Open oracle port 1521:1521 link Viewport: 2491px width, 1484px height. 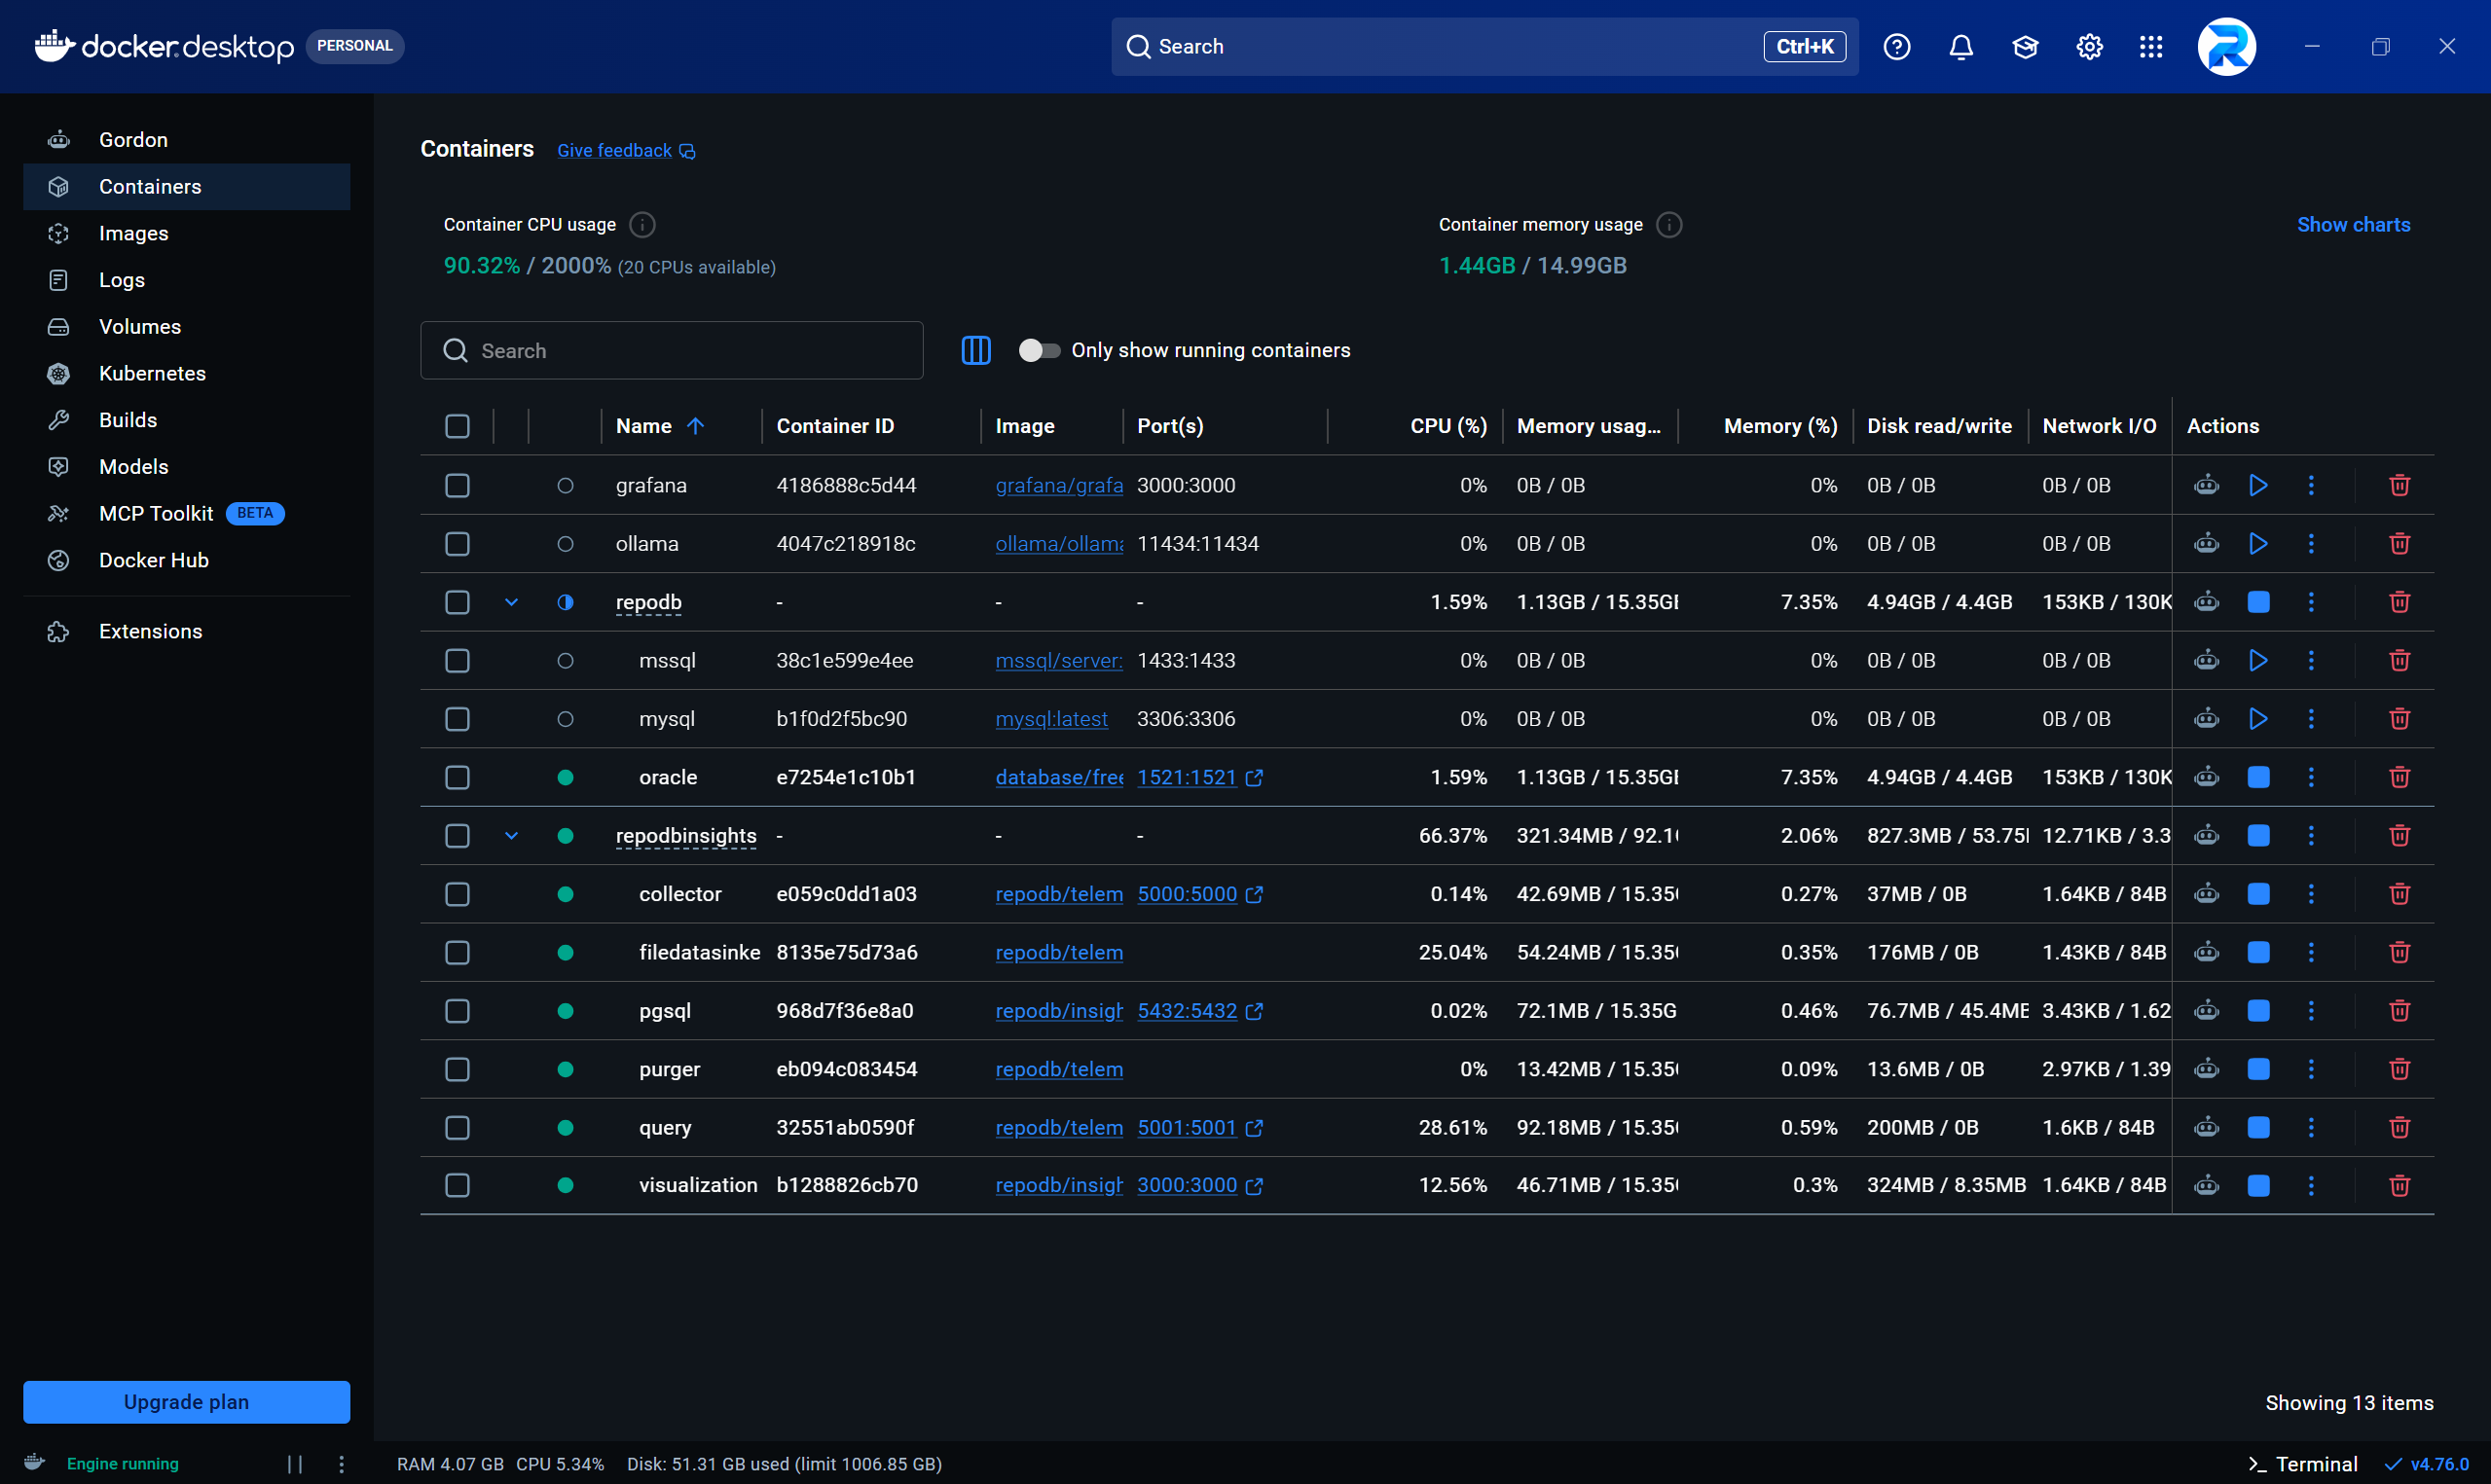click(1199, 777)
